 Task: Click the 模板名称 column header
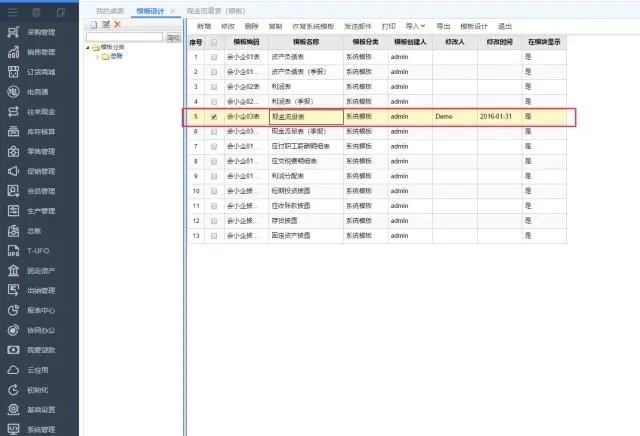tap(306, 42)
